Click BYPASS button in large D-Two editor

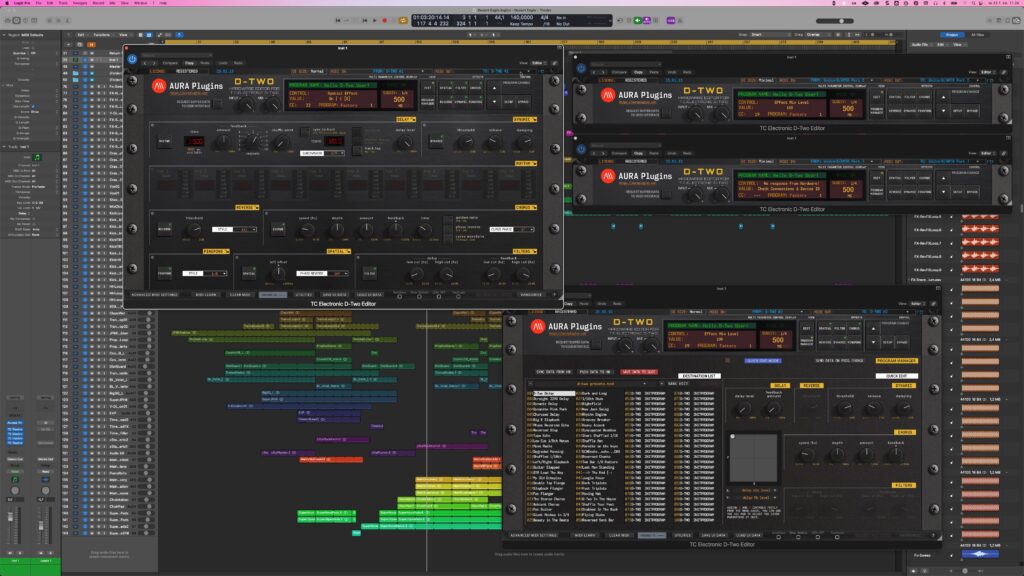tap(523, 102)
